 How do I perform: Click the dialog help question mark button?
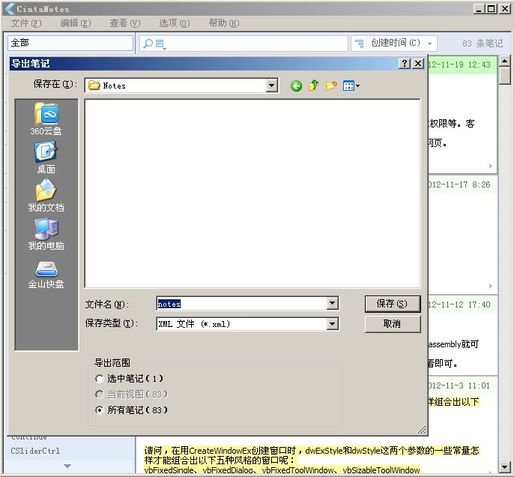(x=404, y=63)
